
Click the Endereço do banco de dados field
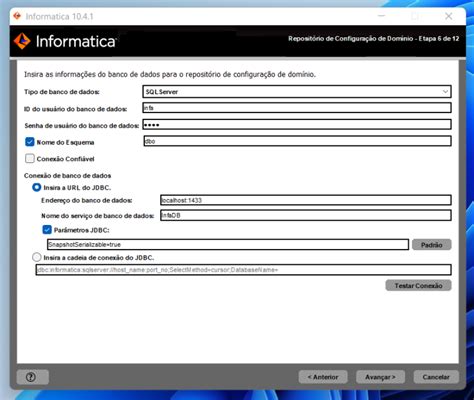(x=306, y=200)
